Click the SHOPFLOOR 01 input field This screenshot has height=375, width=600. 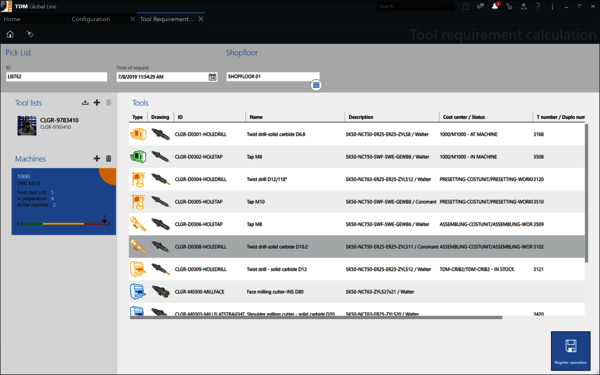(x=273, y=77)
